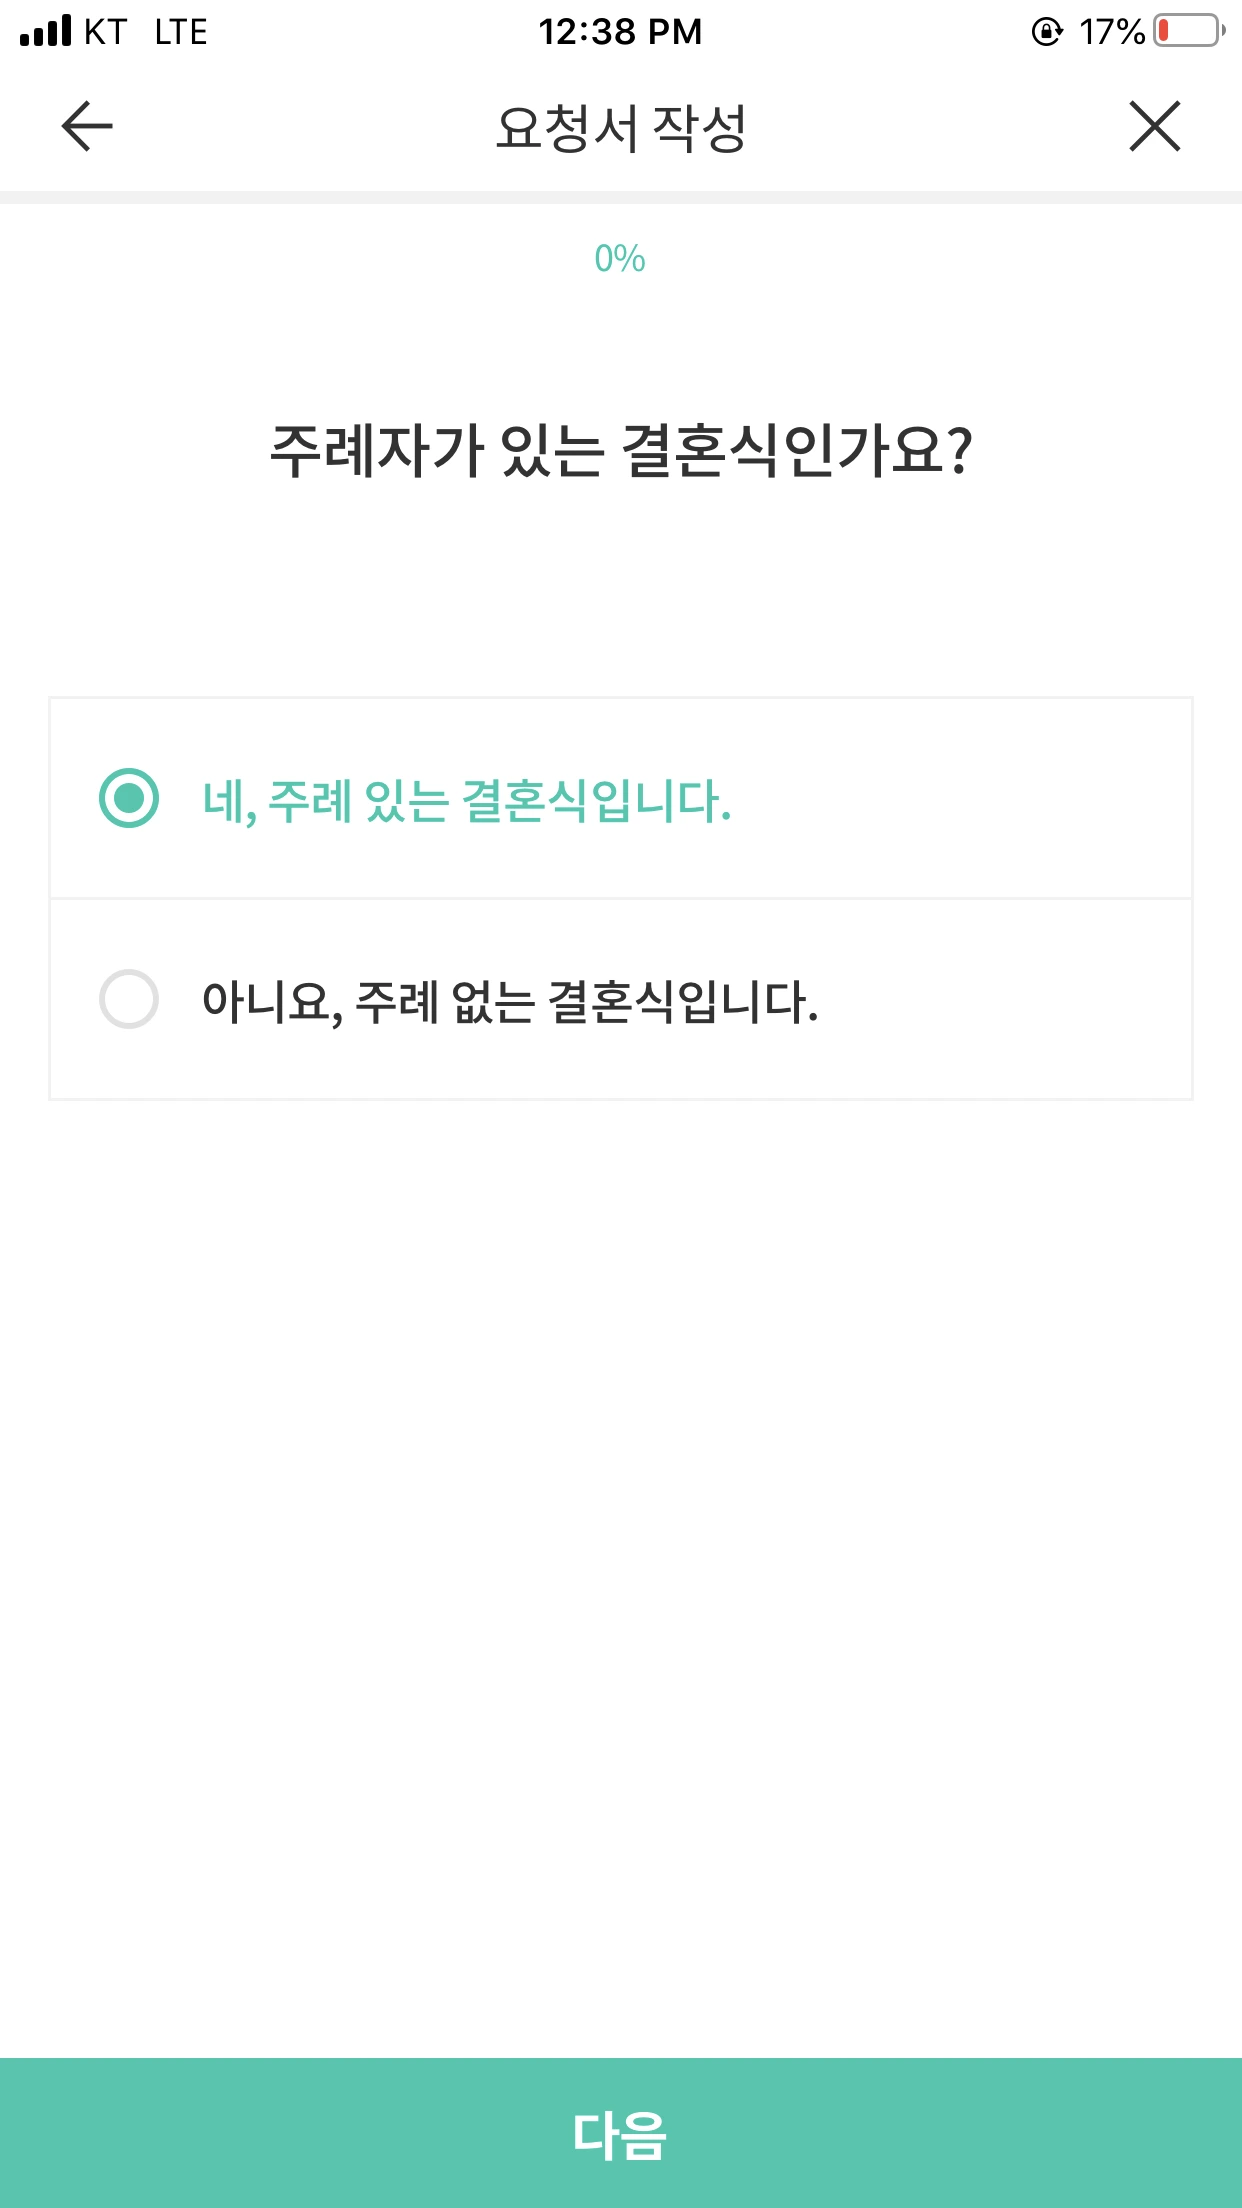Image resolution: width=1242 pixels, height=2208 pixels.
Task: Tap the cellular signal strength bars
Action: 46,31
